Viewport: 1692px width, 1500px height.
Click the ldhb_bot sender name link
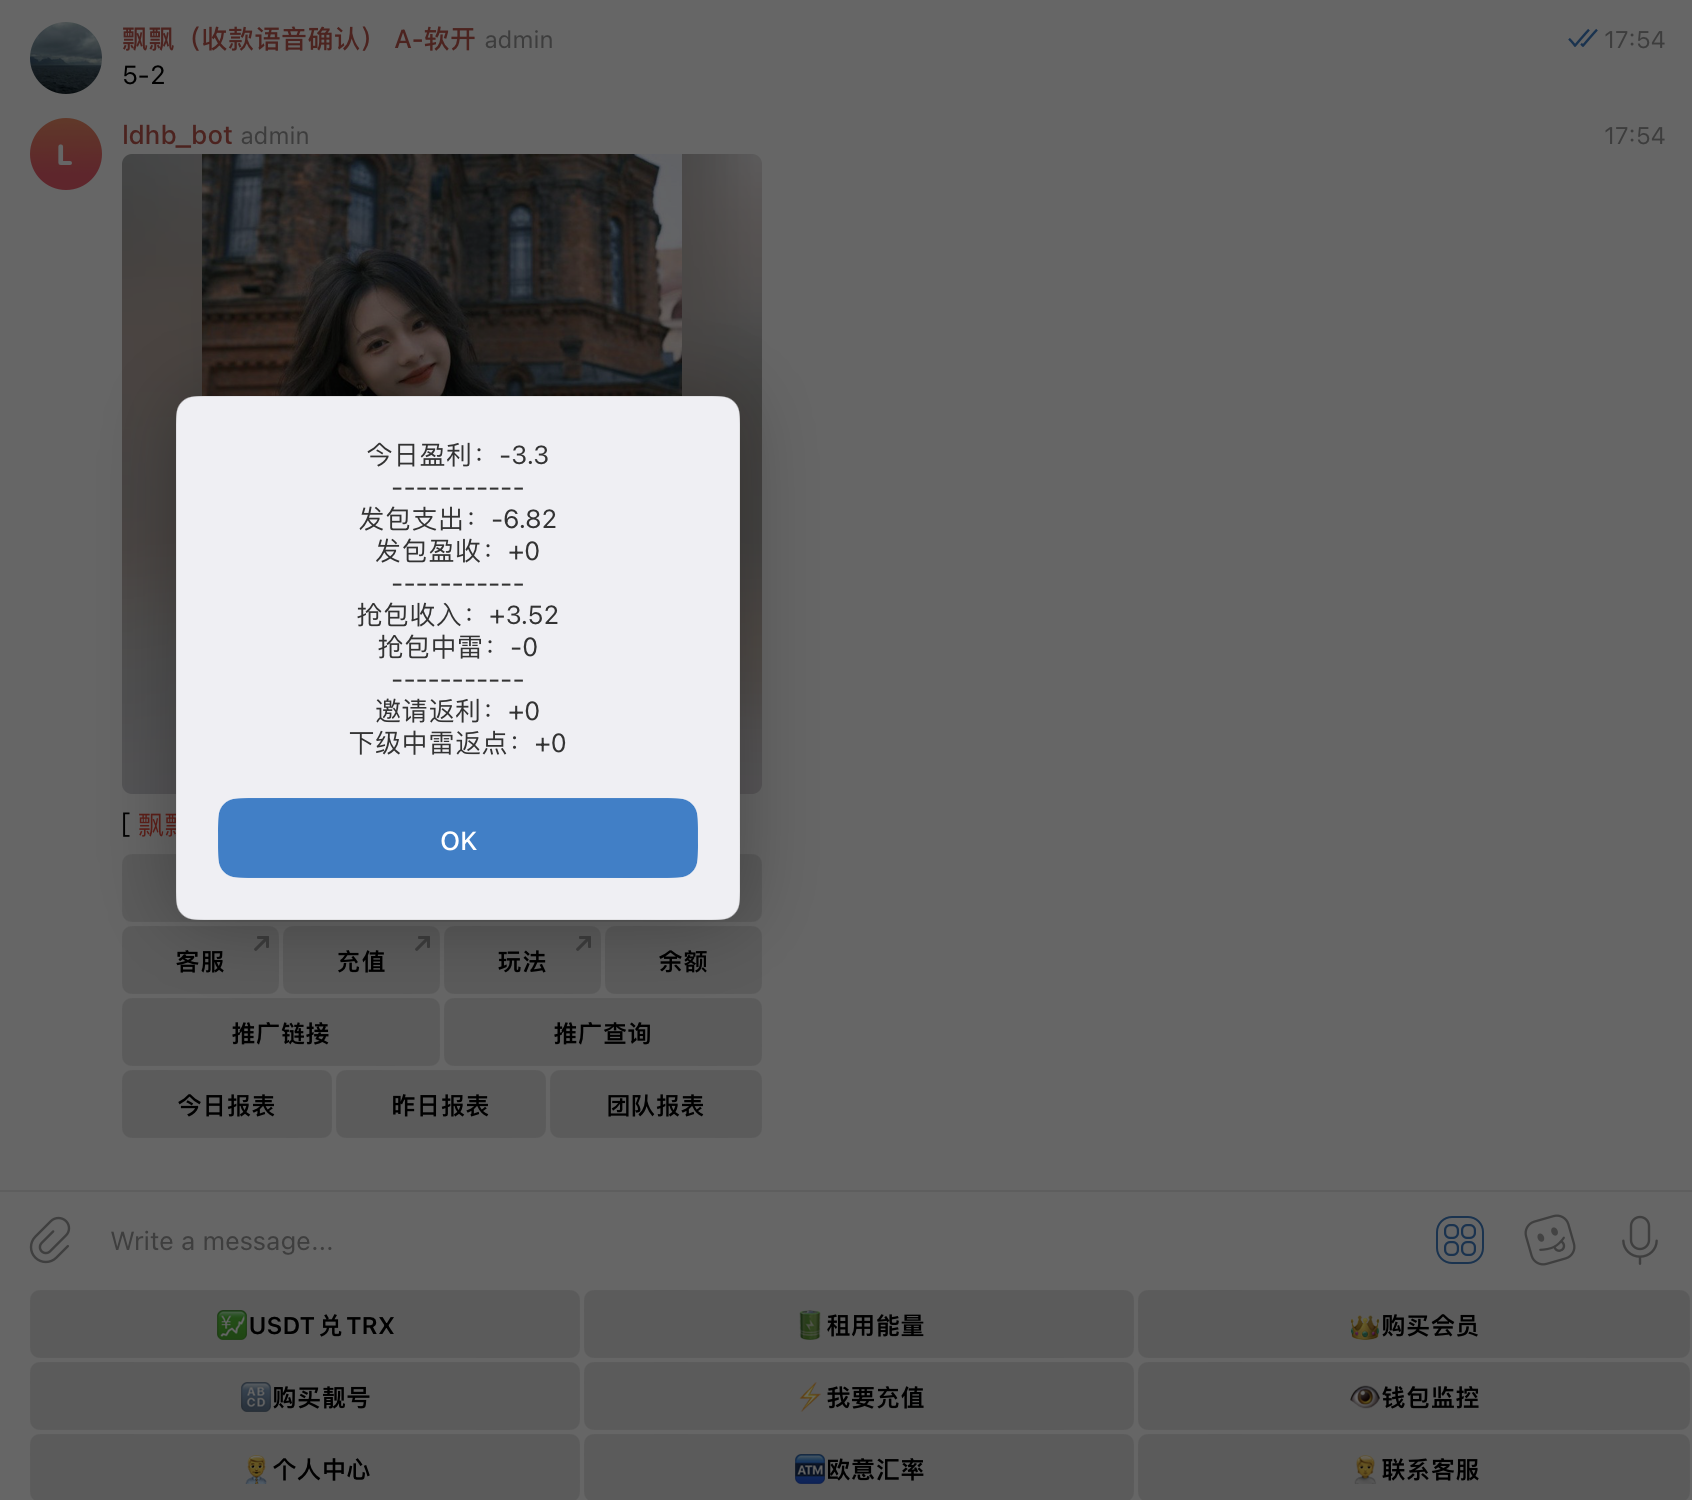[177, 135]
